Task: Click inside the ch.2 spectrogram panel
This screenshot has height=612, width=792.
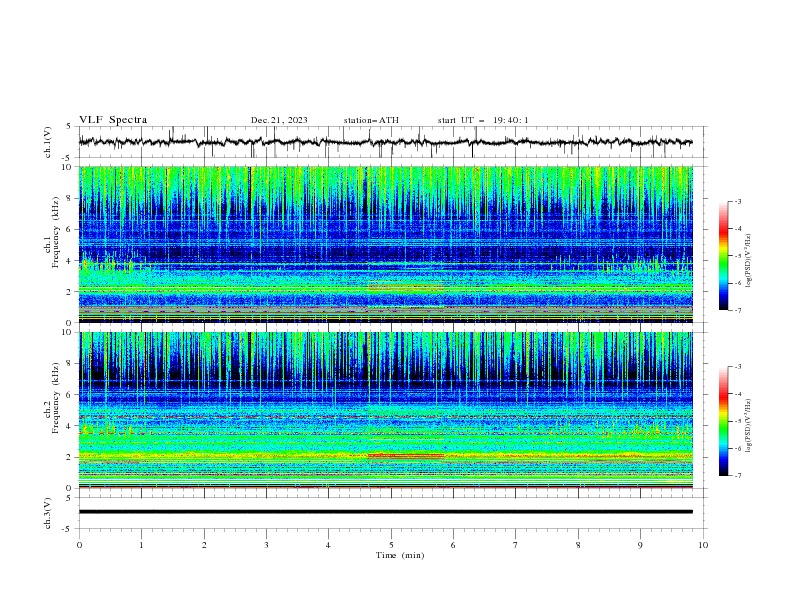Action: 385,410
